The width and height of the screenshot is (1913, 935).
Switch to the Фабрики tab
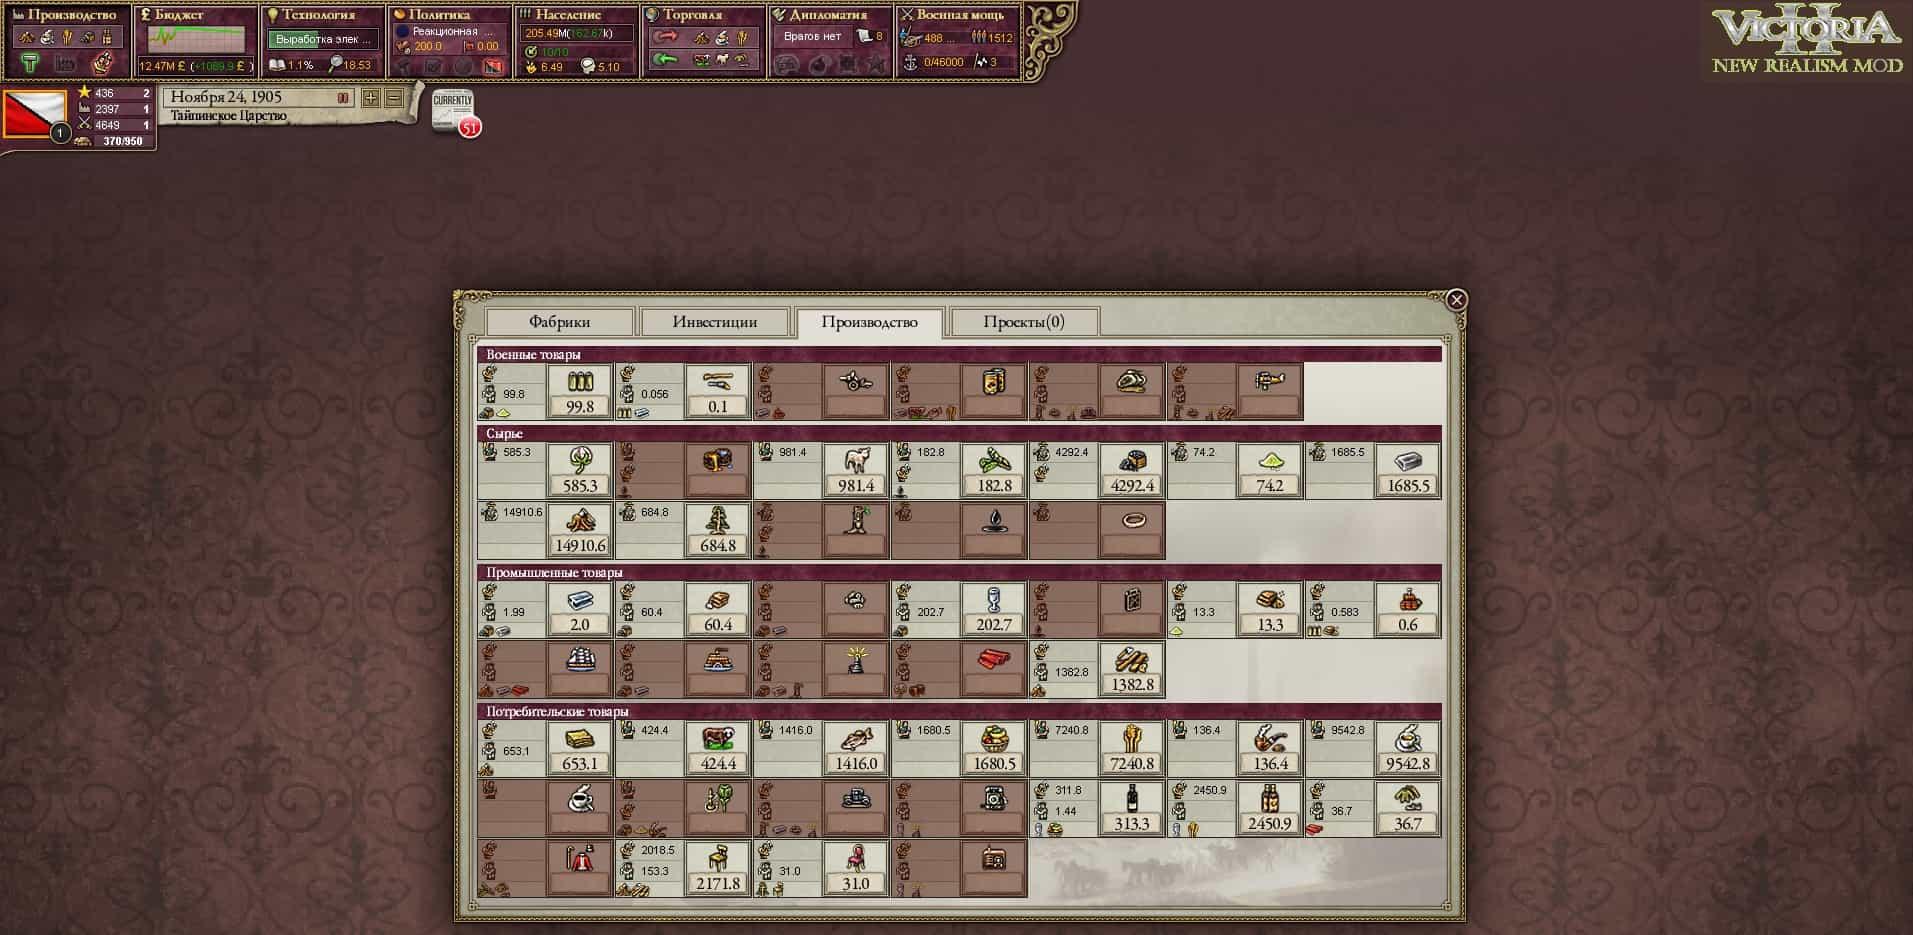tap(559, 322)
